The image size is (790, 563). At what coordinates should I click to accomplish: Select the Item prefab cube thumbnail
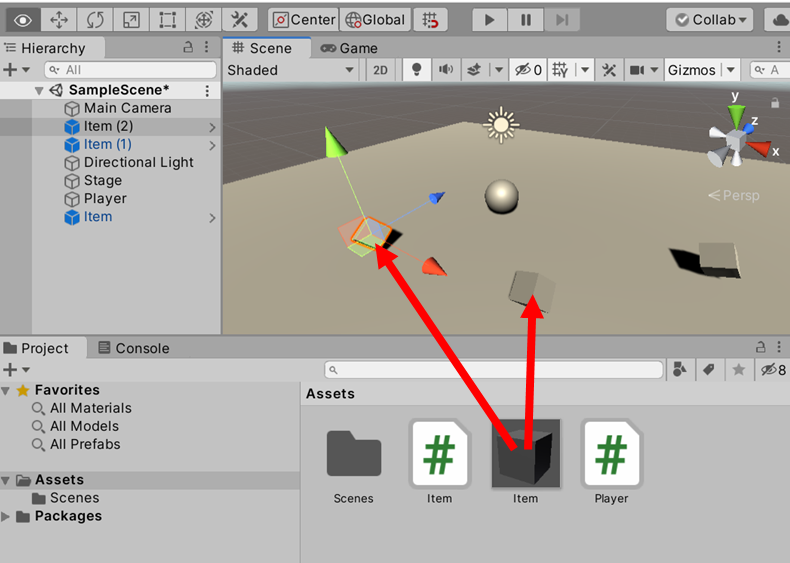525,453
